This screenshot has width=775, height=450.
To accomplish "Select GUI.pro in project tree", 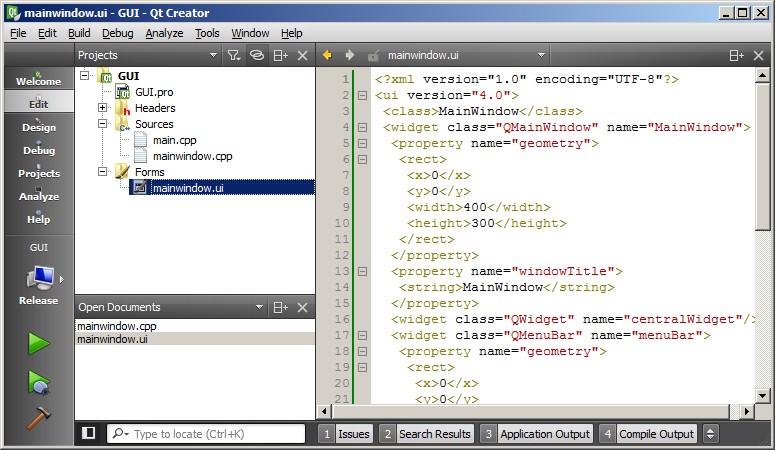I will pyautogui.click(x=154, y=92).
